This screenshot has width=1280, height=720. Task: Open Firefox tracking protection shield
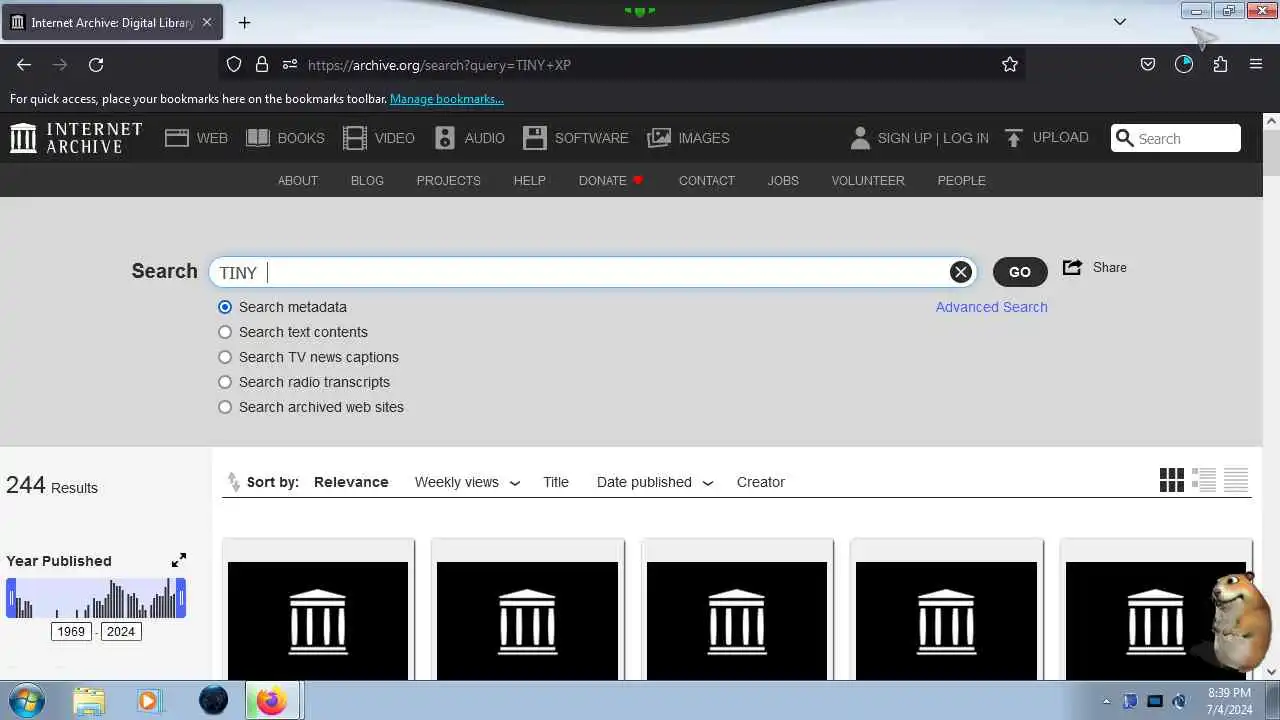pos(234,65)
